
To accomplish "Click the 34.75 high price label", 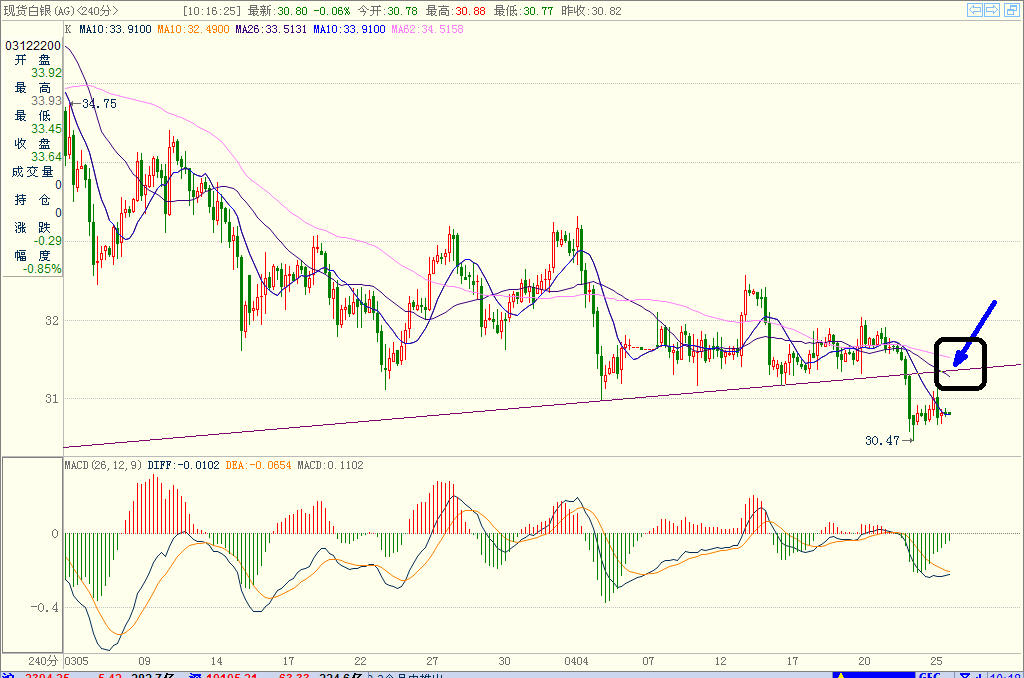I will point(99,104).
